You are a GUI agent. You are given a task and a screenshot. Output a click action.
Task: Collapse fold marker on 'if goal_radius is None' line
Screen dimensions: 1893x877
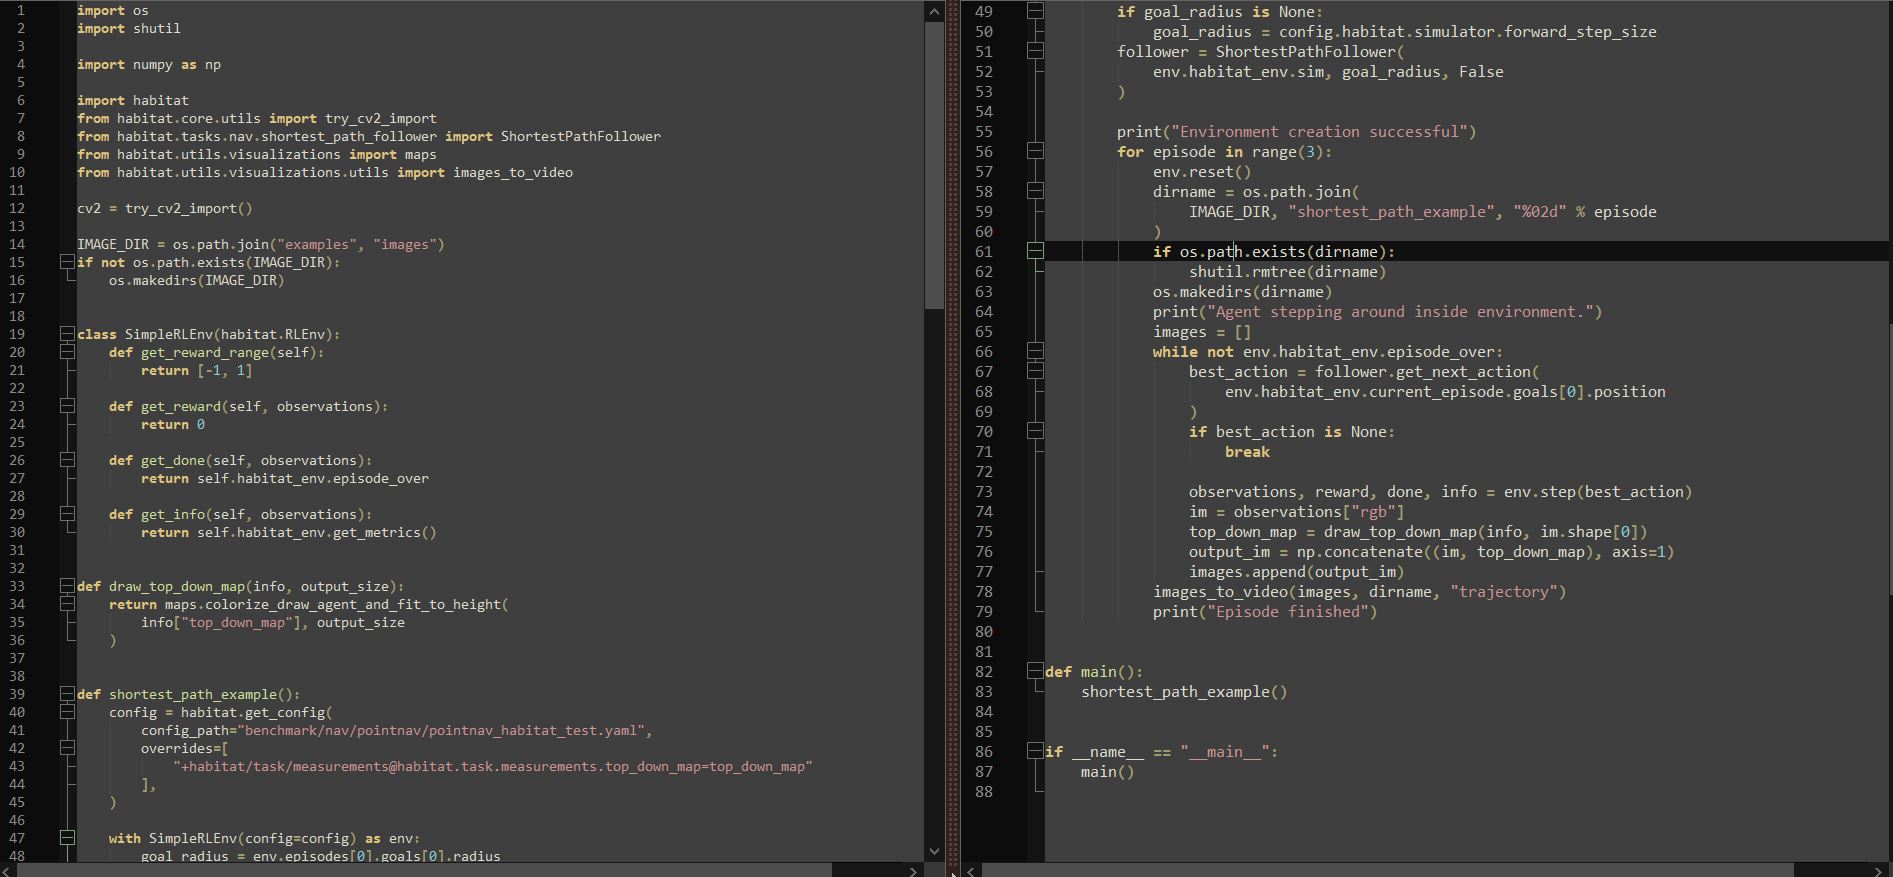tap(1036, 11)
